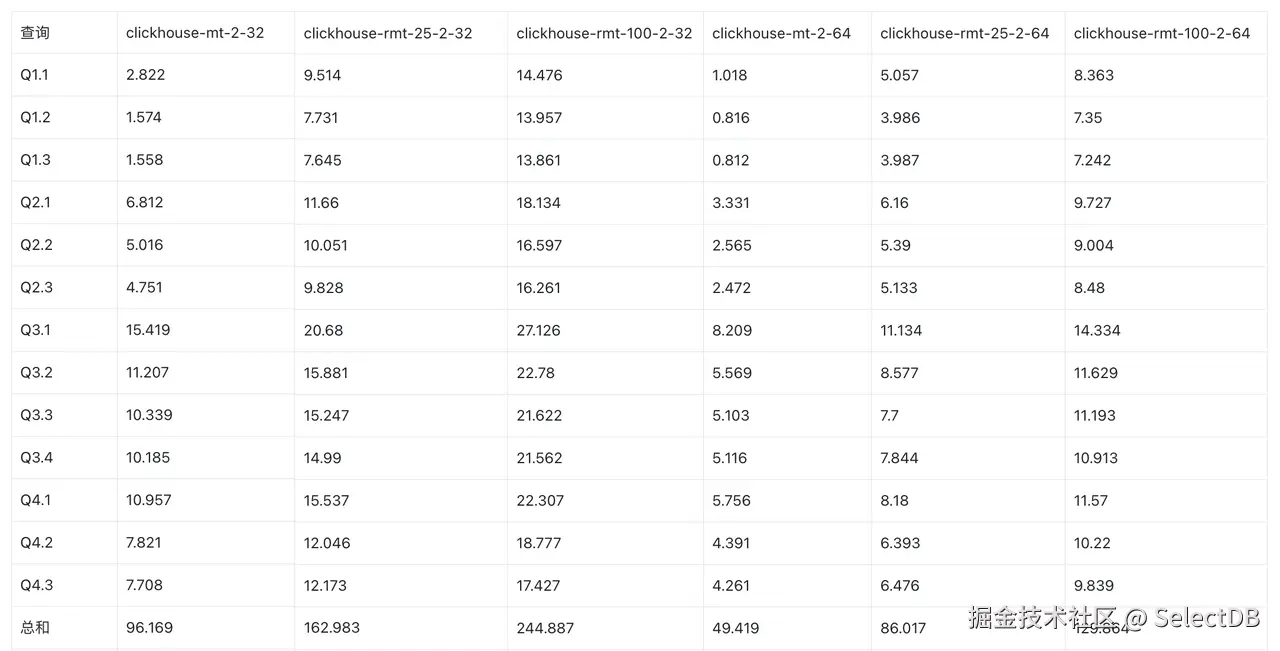Click the cell containing 8.577
Viewport: 1280px width, 651px height.
[x=900, y=373]
